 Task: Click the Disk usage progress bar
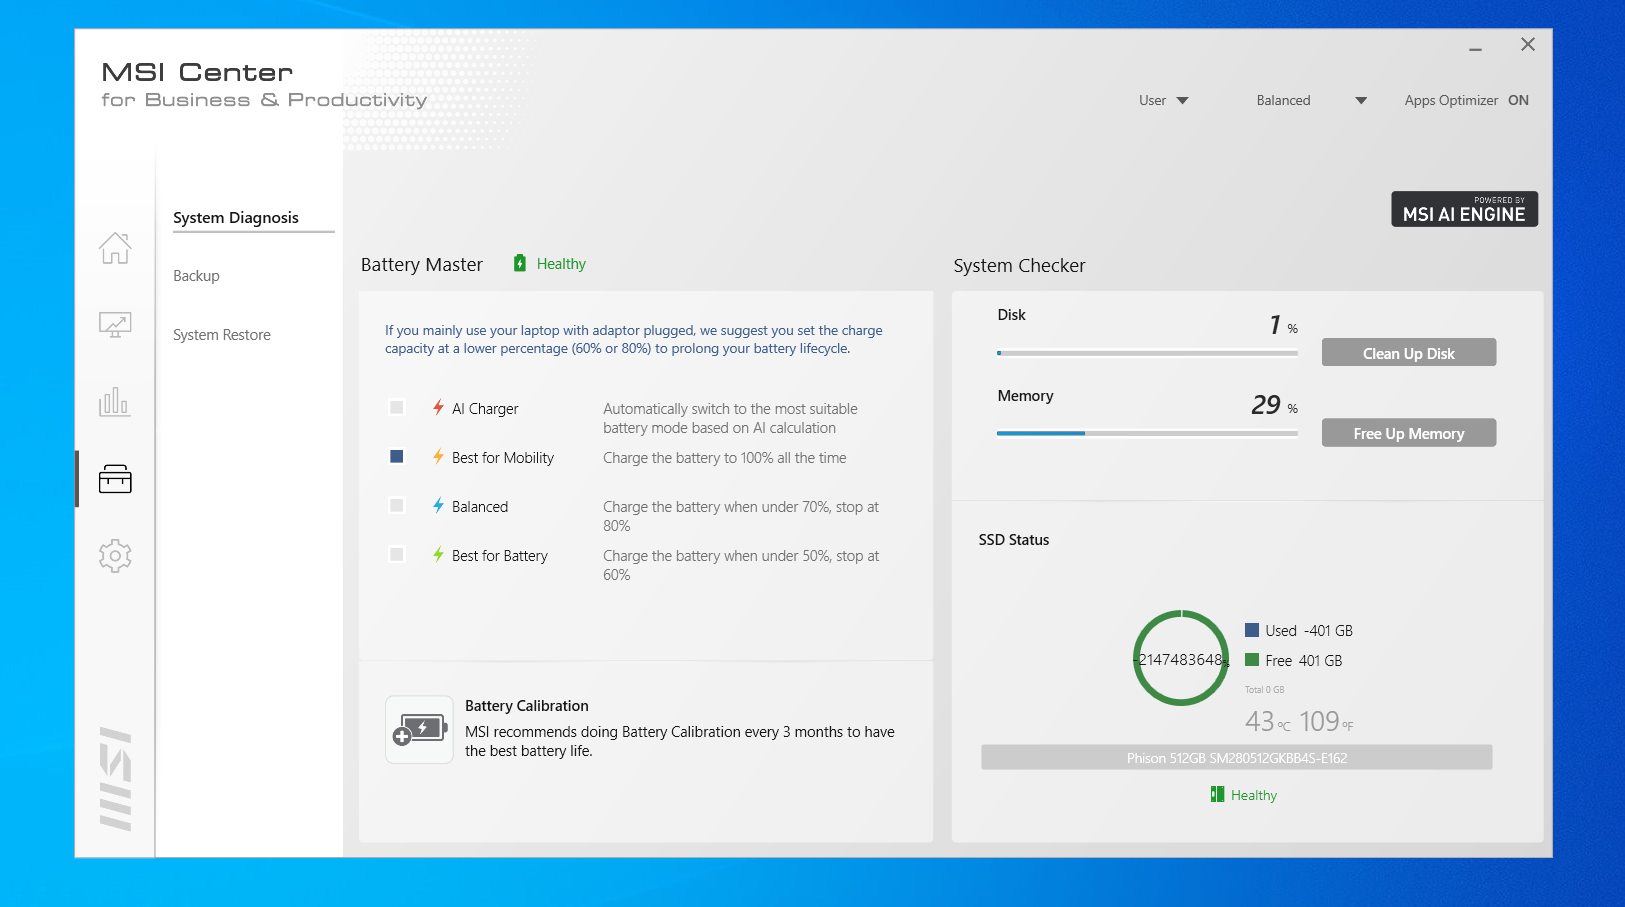click(x=1147, y=353)
